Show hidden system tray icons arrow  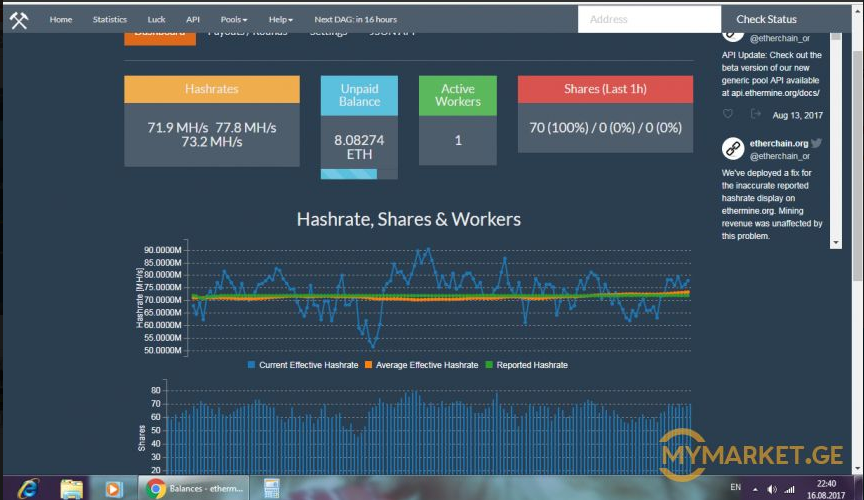point(754,489)
